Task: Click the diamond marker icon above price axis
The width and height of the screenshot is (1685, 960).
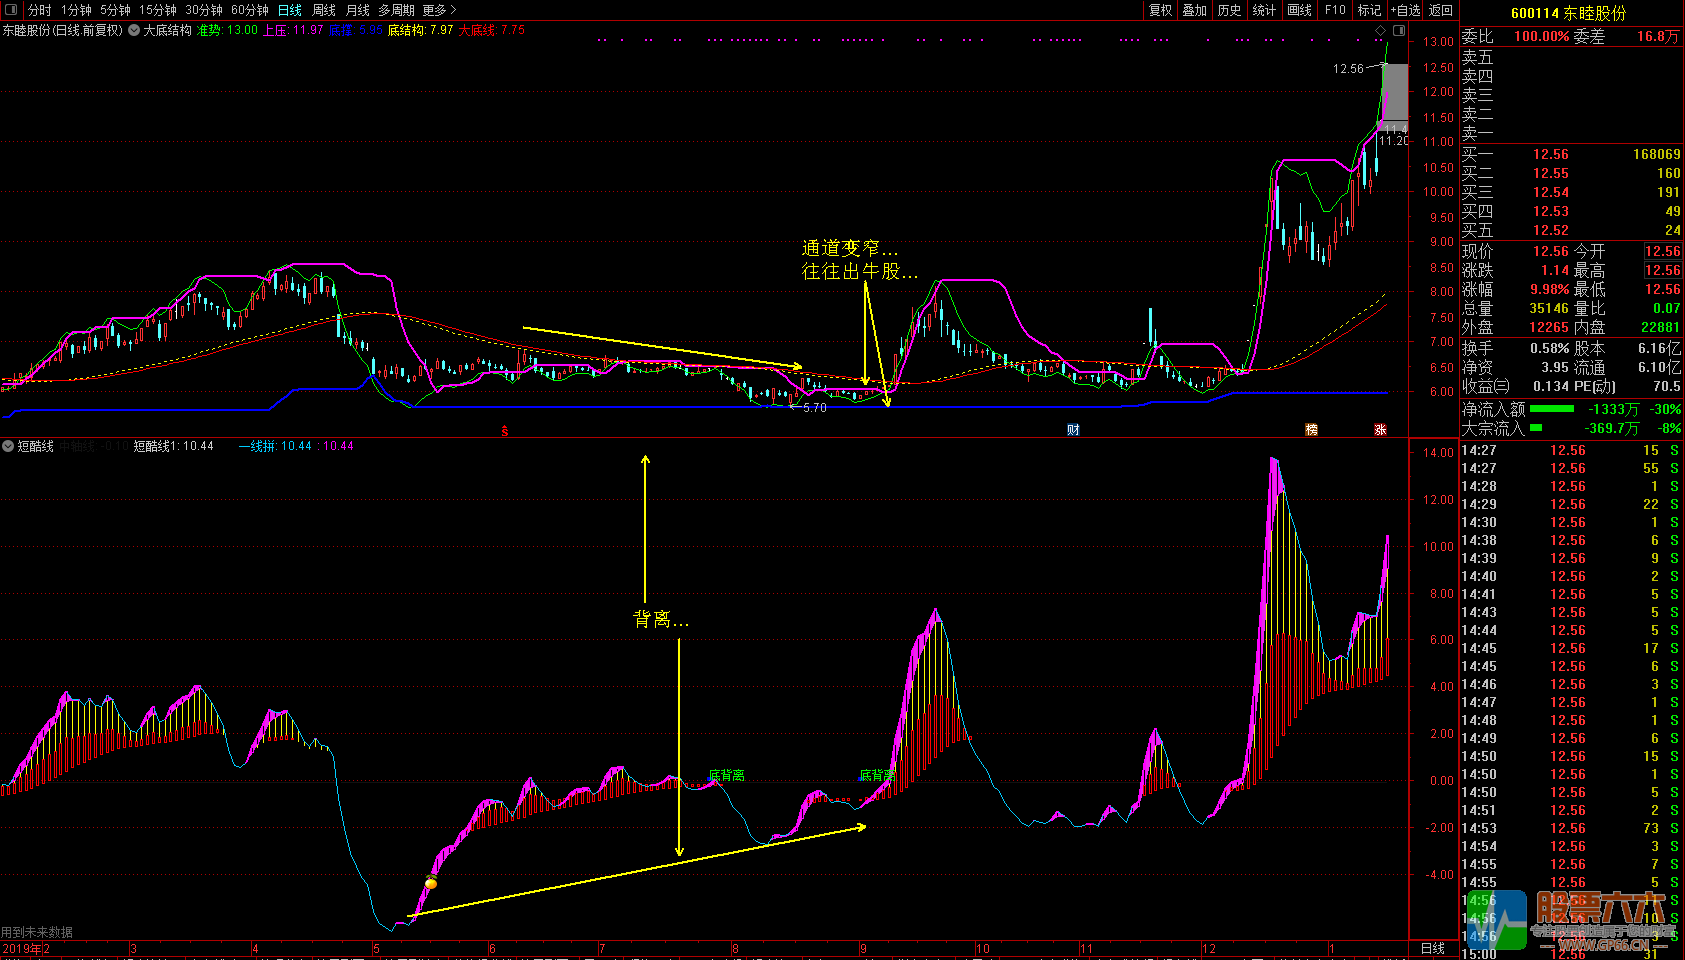Action: tap(1381, 31)
